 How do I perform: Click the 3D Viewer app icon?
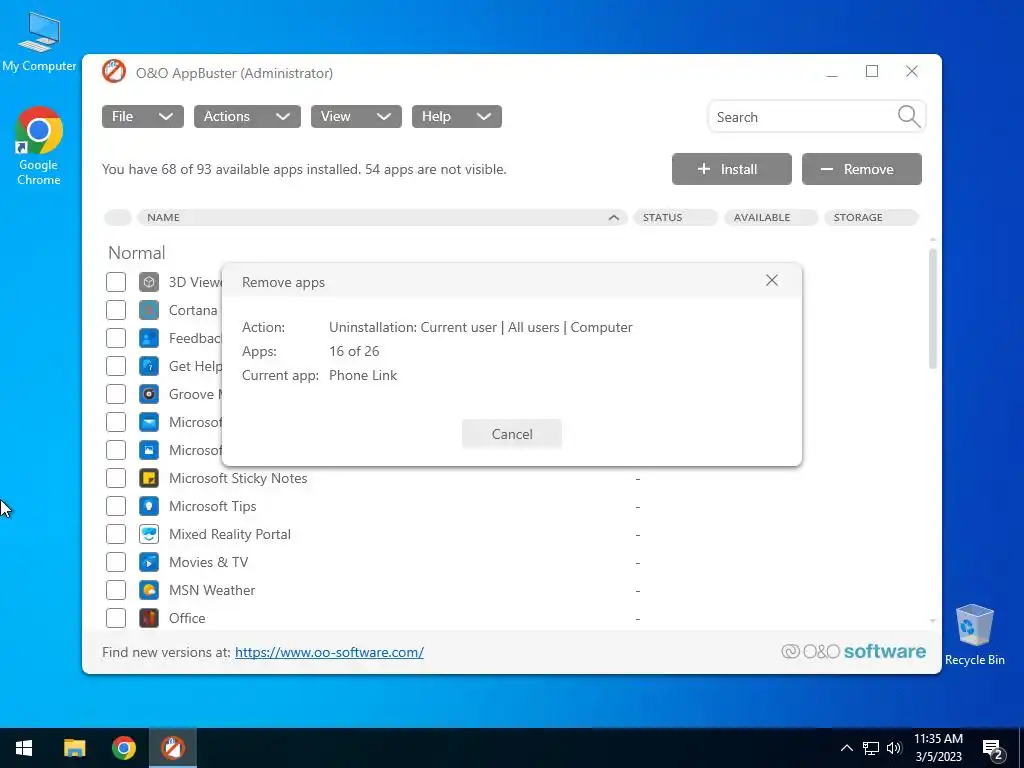pyautogui.click(x=149, y=282)
